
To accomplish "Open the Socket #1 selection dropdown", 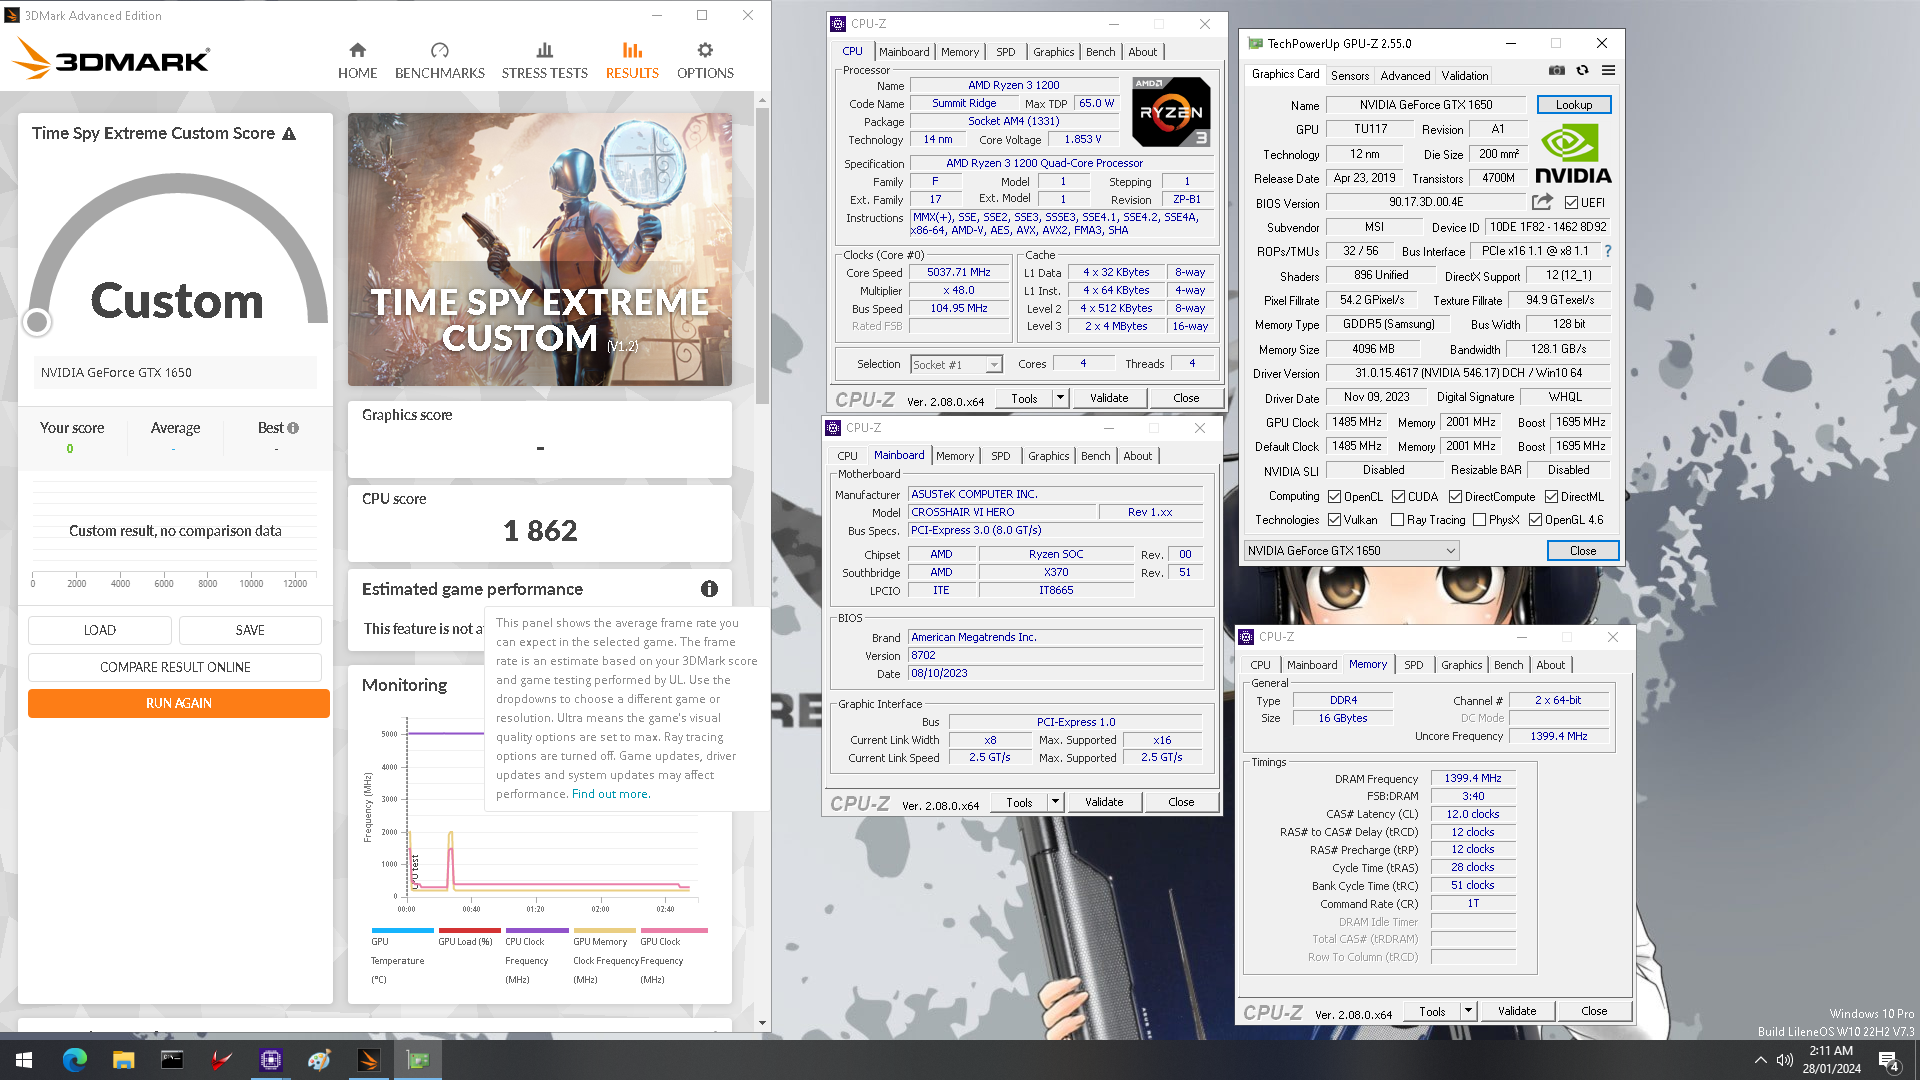I will coord(956,365).
